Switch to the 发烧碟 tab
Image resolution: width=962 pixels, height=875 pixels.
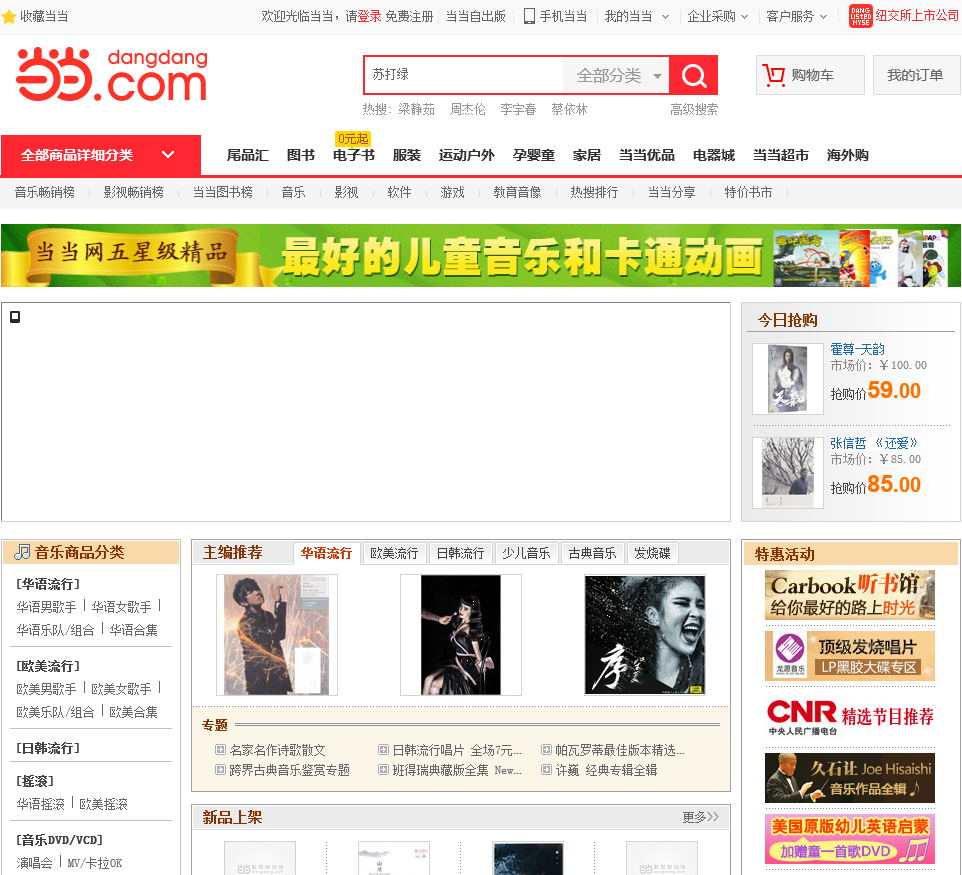[652, 553]
